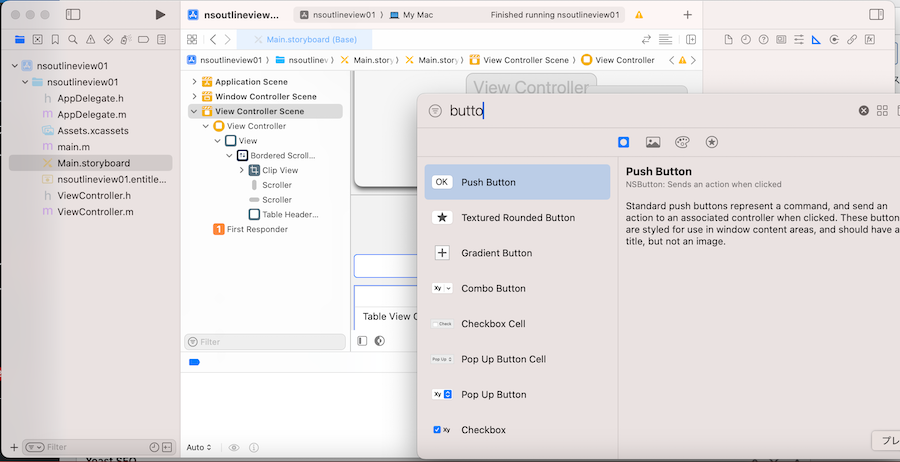Open the Issue navigator warning icon
The image size is (900, 462).
pyautogui.click(x=90, y=40)
